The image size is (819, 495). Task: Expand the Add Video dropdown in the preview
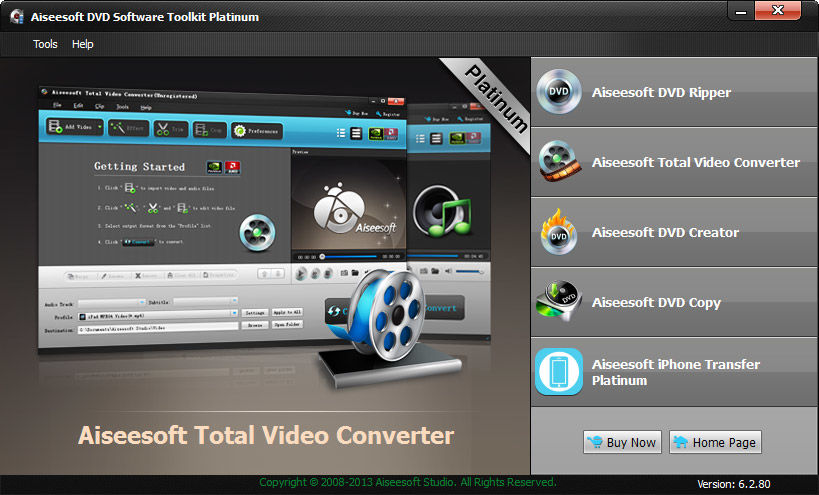(98, 128)
